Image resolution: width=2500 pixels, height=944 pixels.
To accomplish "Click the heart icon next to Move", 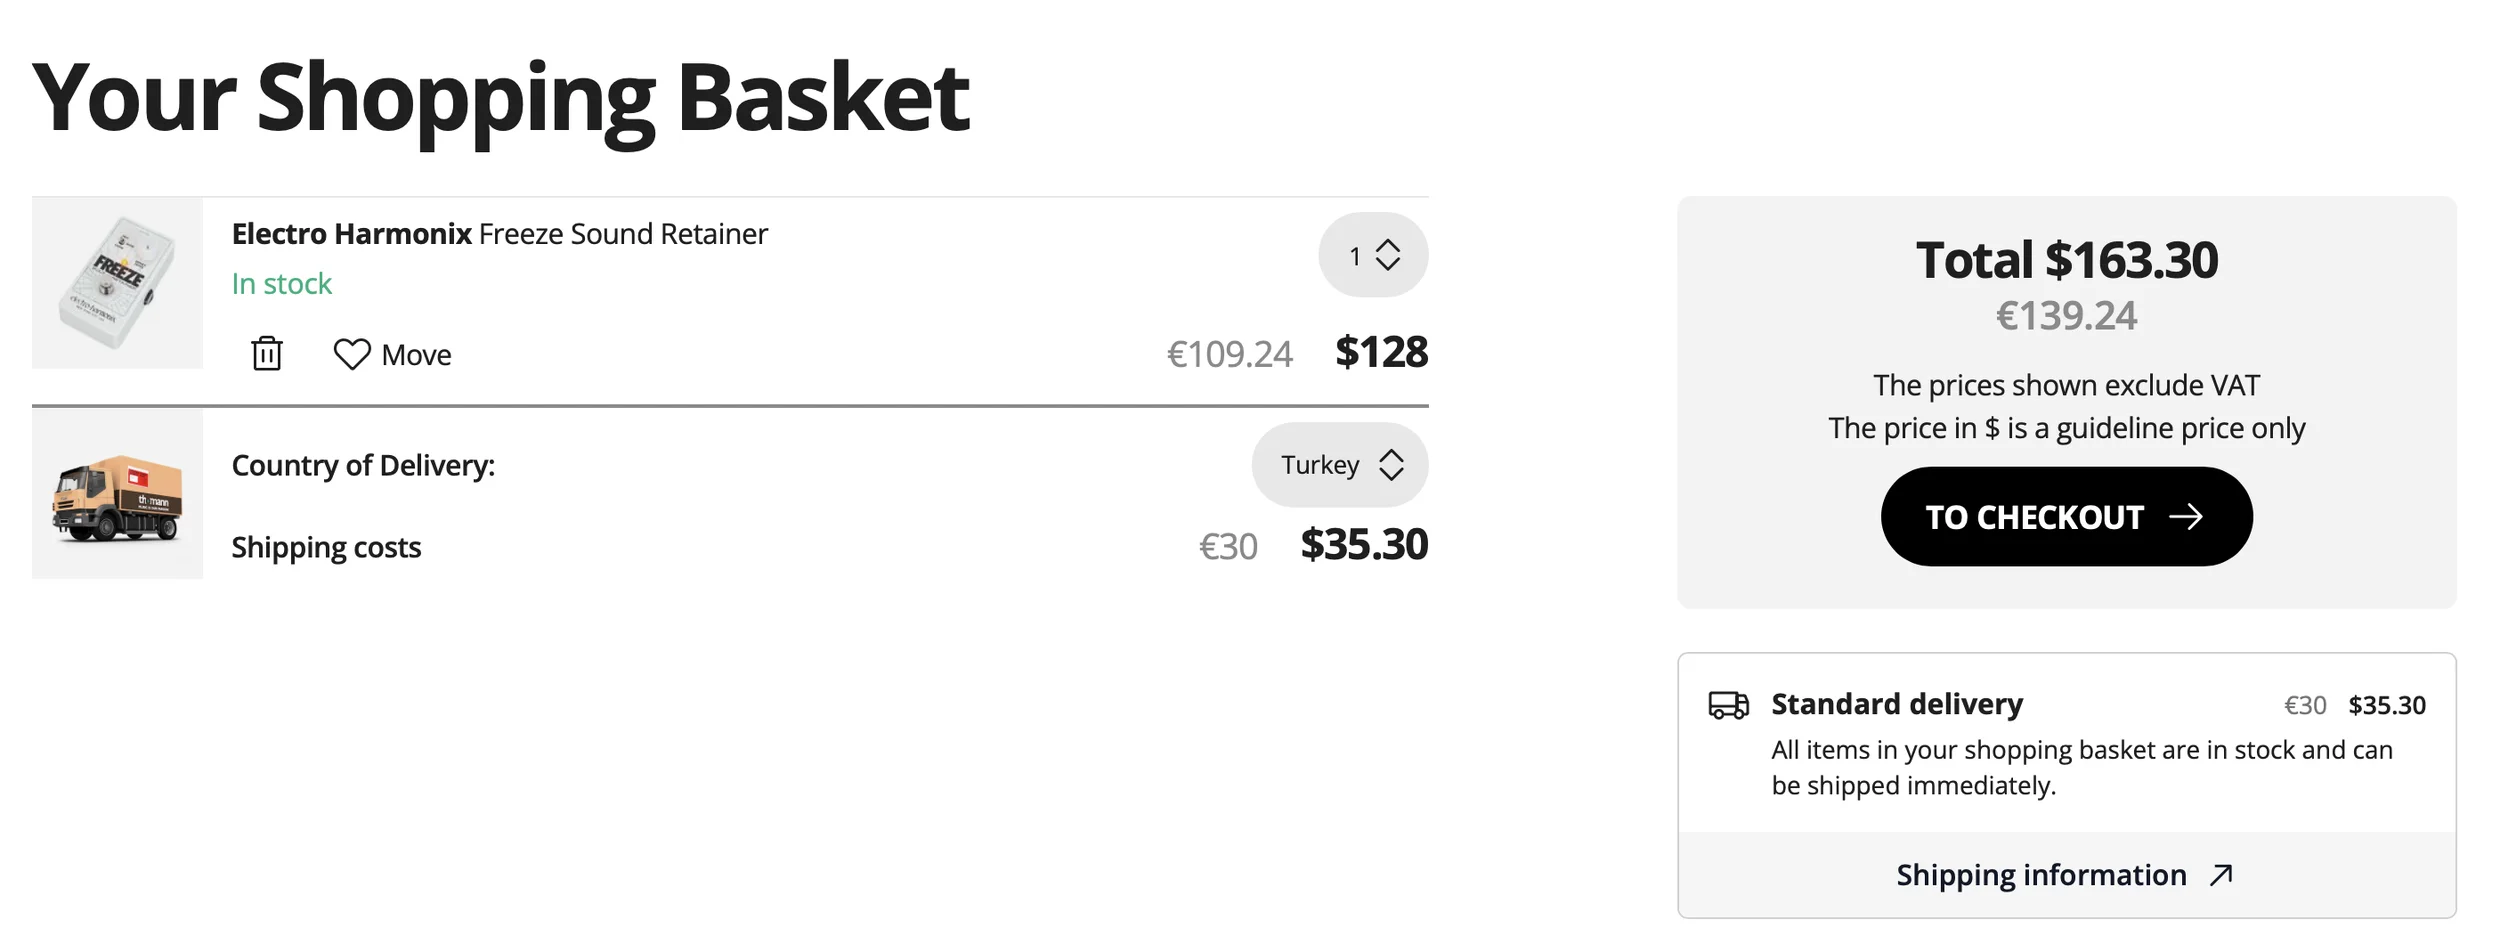I will coord(352,354).
